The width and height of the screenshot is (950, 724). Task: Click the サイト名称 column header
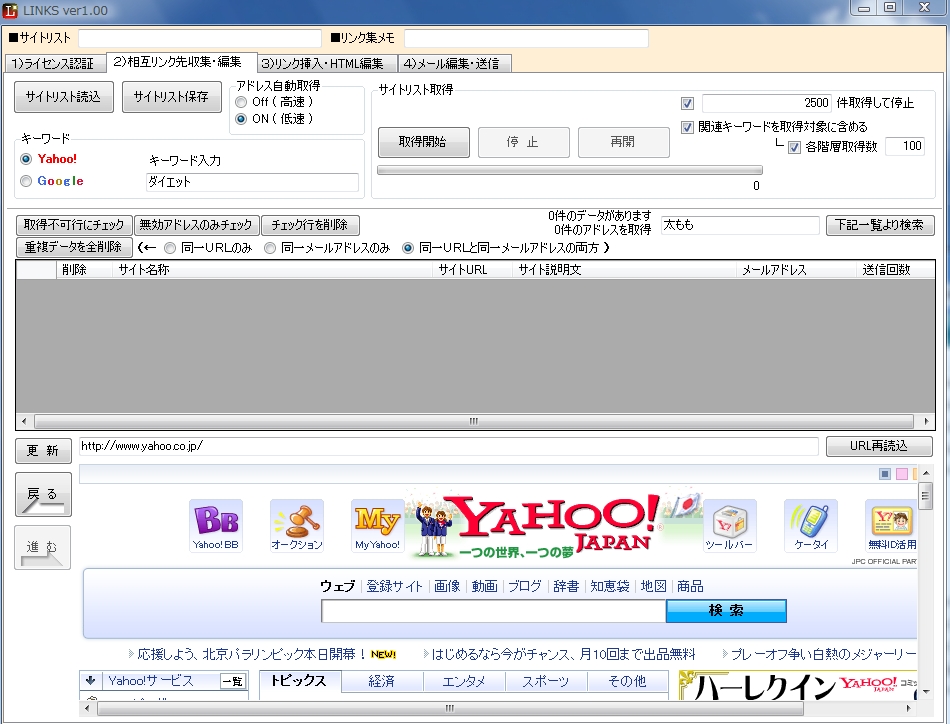click(x=273, y=270)
